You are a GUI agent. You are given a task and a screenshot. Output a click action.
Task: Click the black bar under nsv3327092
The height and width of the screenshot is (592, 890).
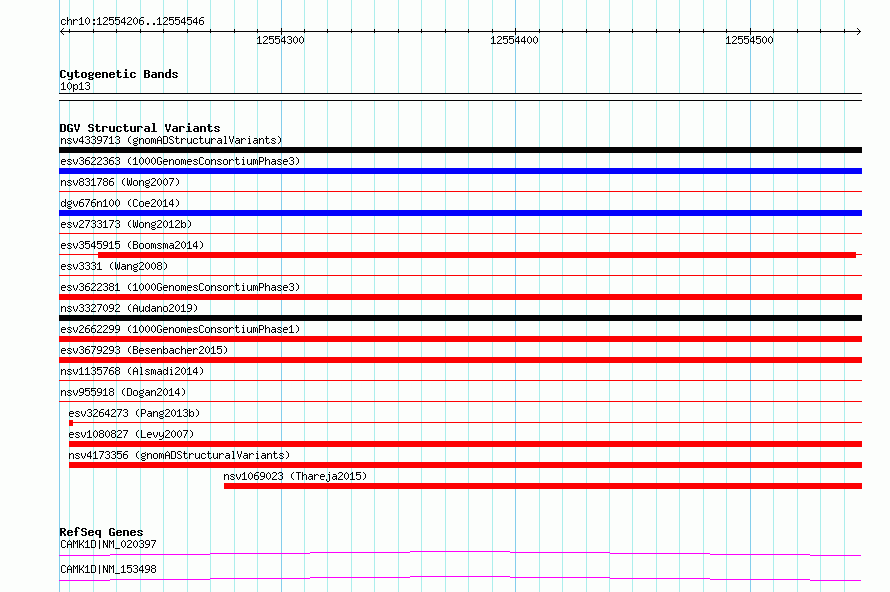(460, 318)
